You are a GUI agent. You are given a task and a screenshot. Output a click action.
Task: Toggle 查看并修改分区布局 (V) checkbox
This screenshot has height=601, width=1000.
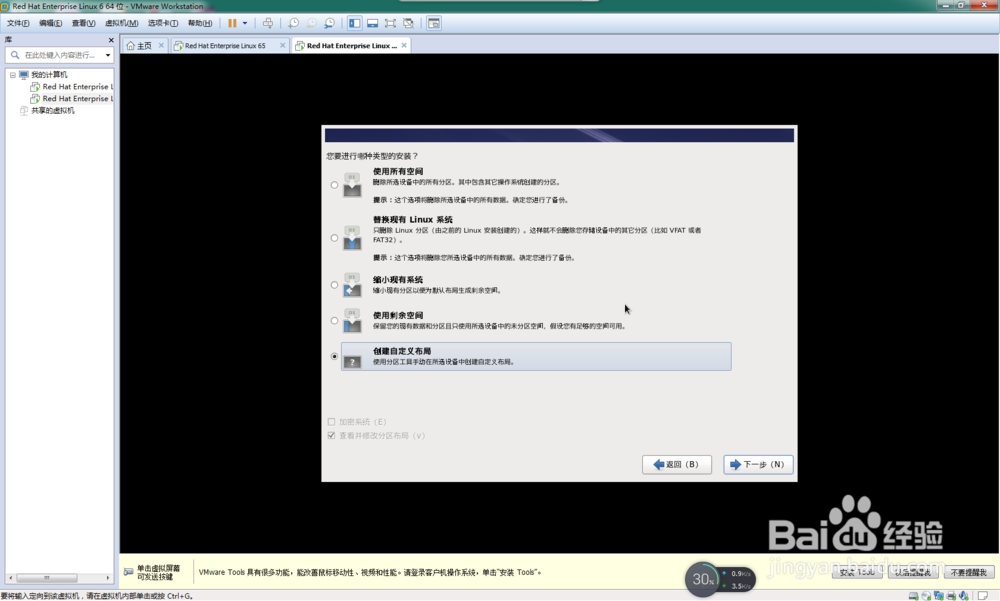click(x=331, y=436)
